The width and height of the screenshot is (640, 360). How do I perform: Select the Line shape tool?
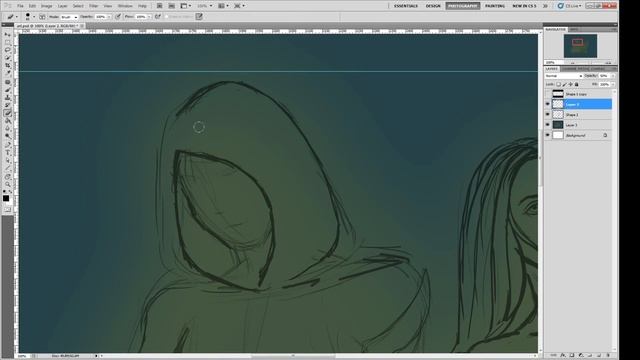click(x=7, y=168)
